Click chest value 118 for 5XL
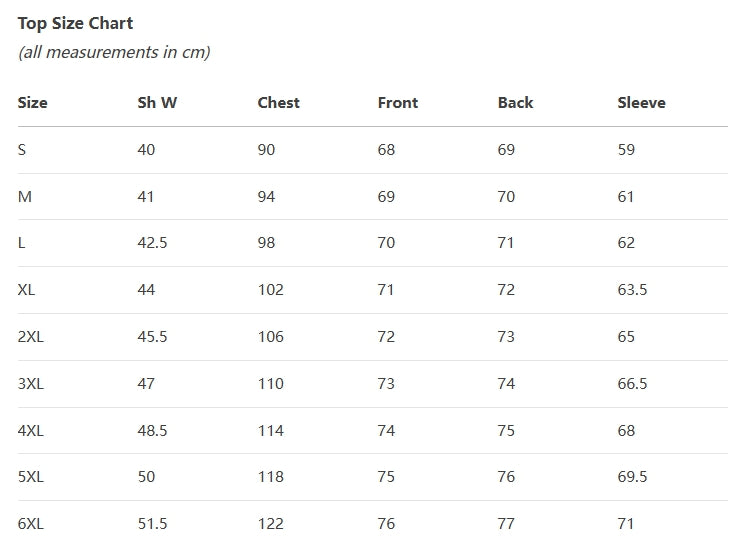Viewport: 730px width, 547px height. coord(270,476)
